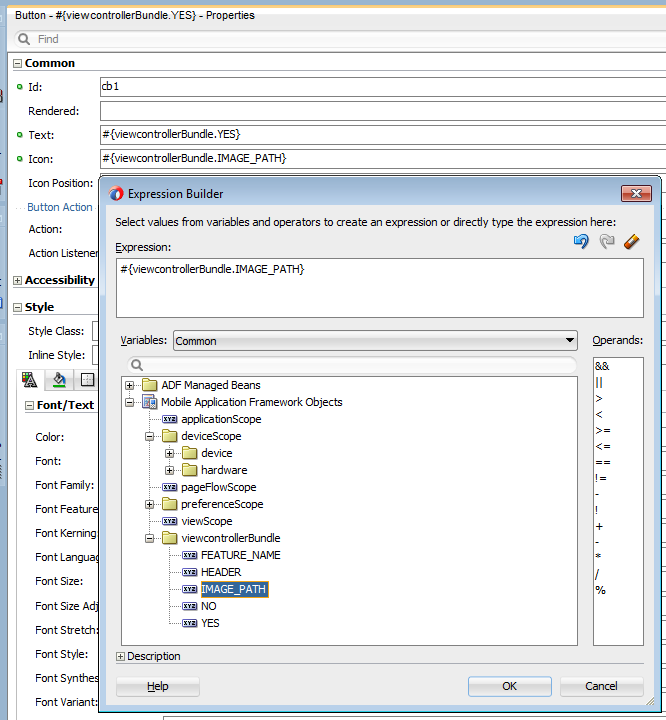Click the deviceScope folder icon
The width and height of the screenshot is (666, 720).
tap(169, 436)
